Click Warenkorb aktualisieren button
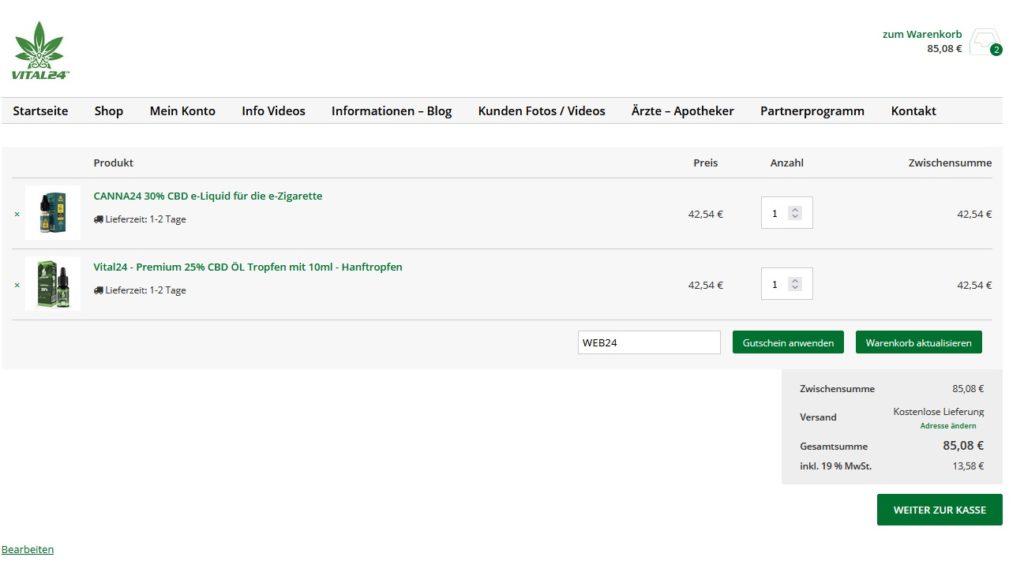1024x587 pixels. coord(918,343)
